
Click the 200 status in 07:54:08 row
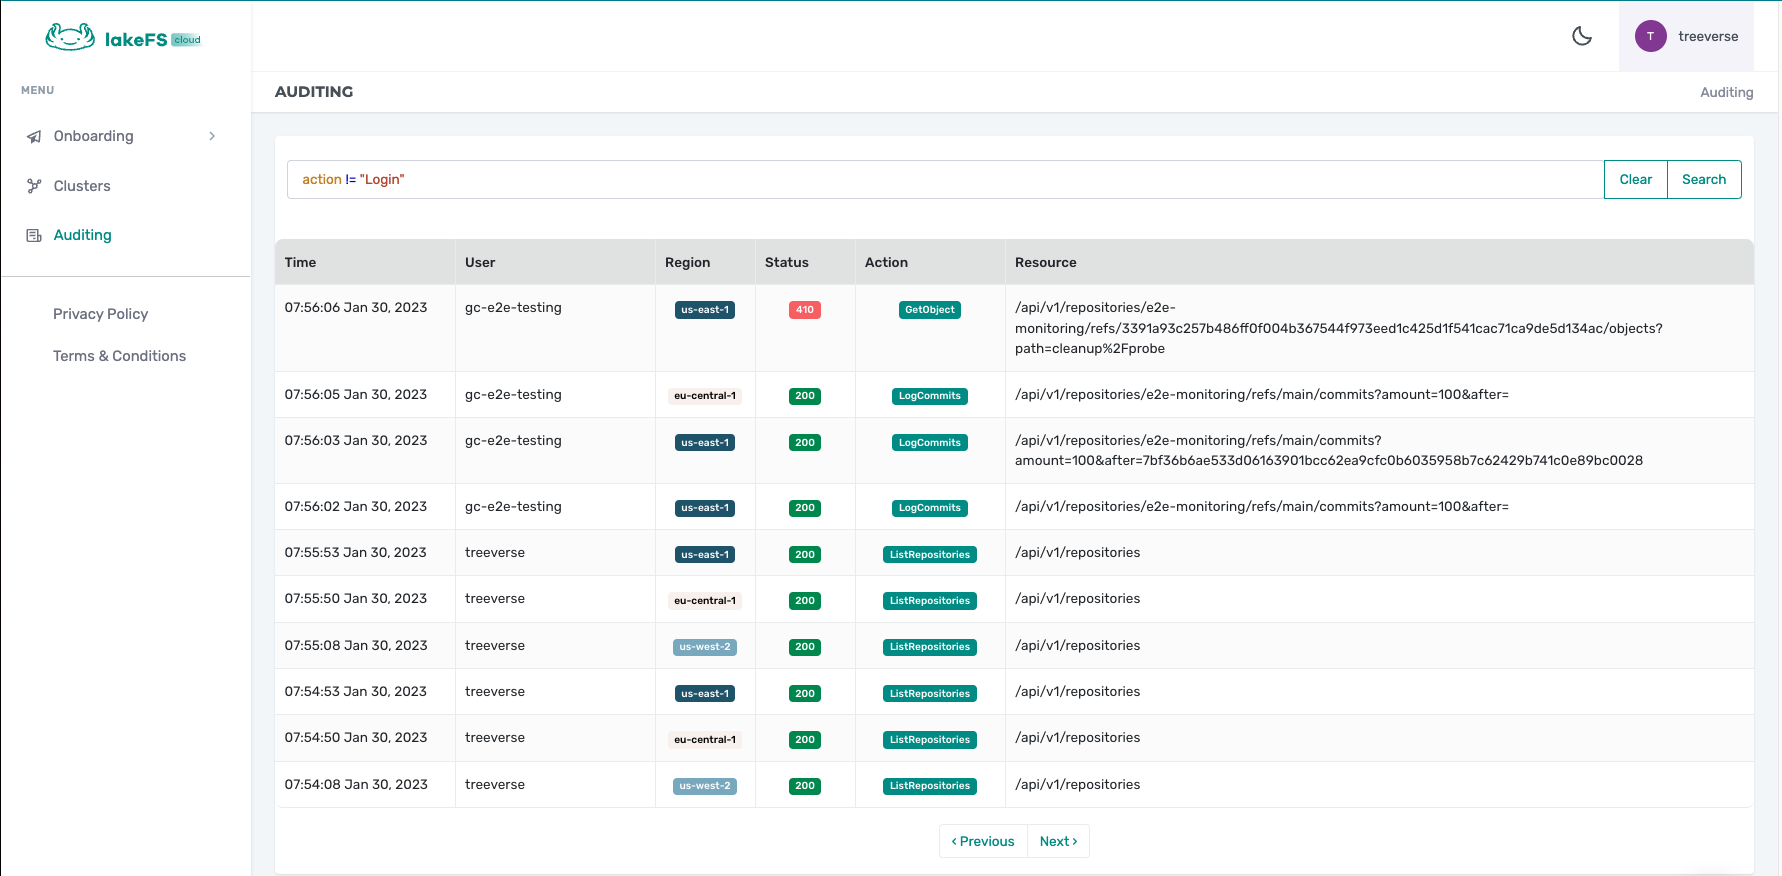click(805, 786)
